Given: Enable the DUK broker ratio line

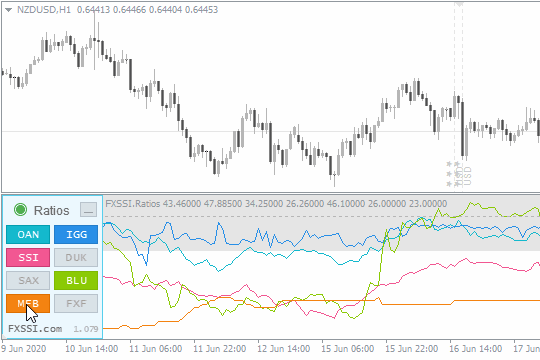Looking at the screenshot, I should 76,258.
